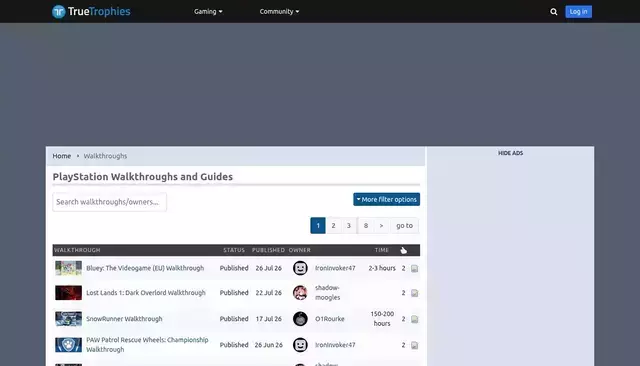Open SnowRunner walkthrough thumbnail
The image size is (640, 366).
click(69, 319)
